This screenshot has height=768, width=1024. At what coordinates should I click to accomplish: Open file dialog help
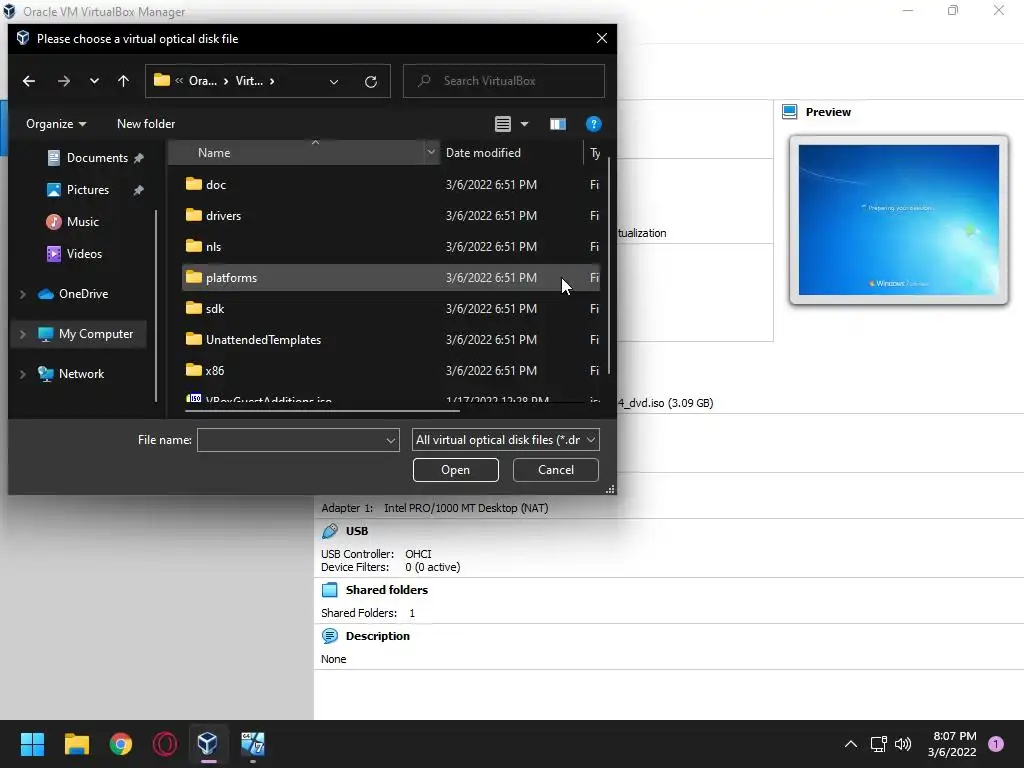tap(593, 123)
